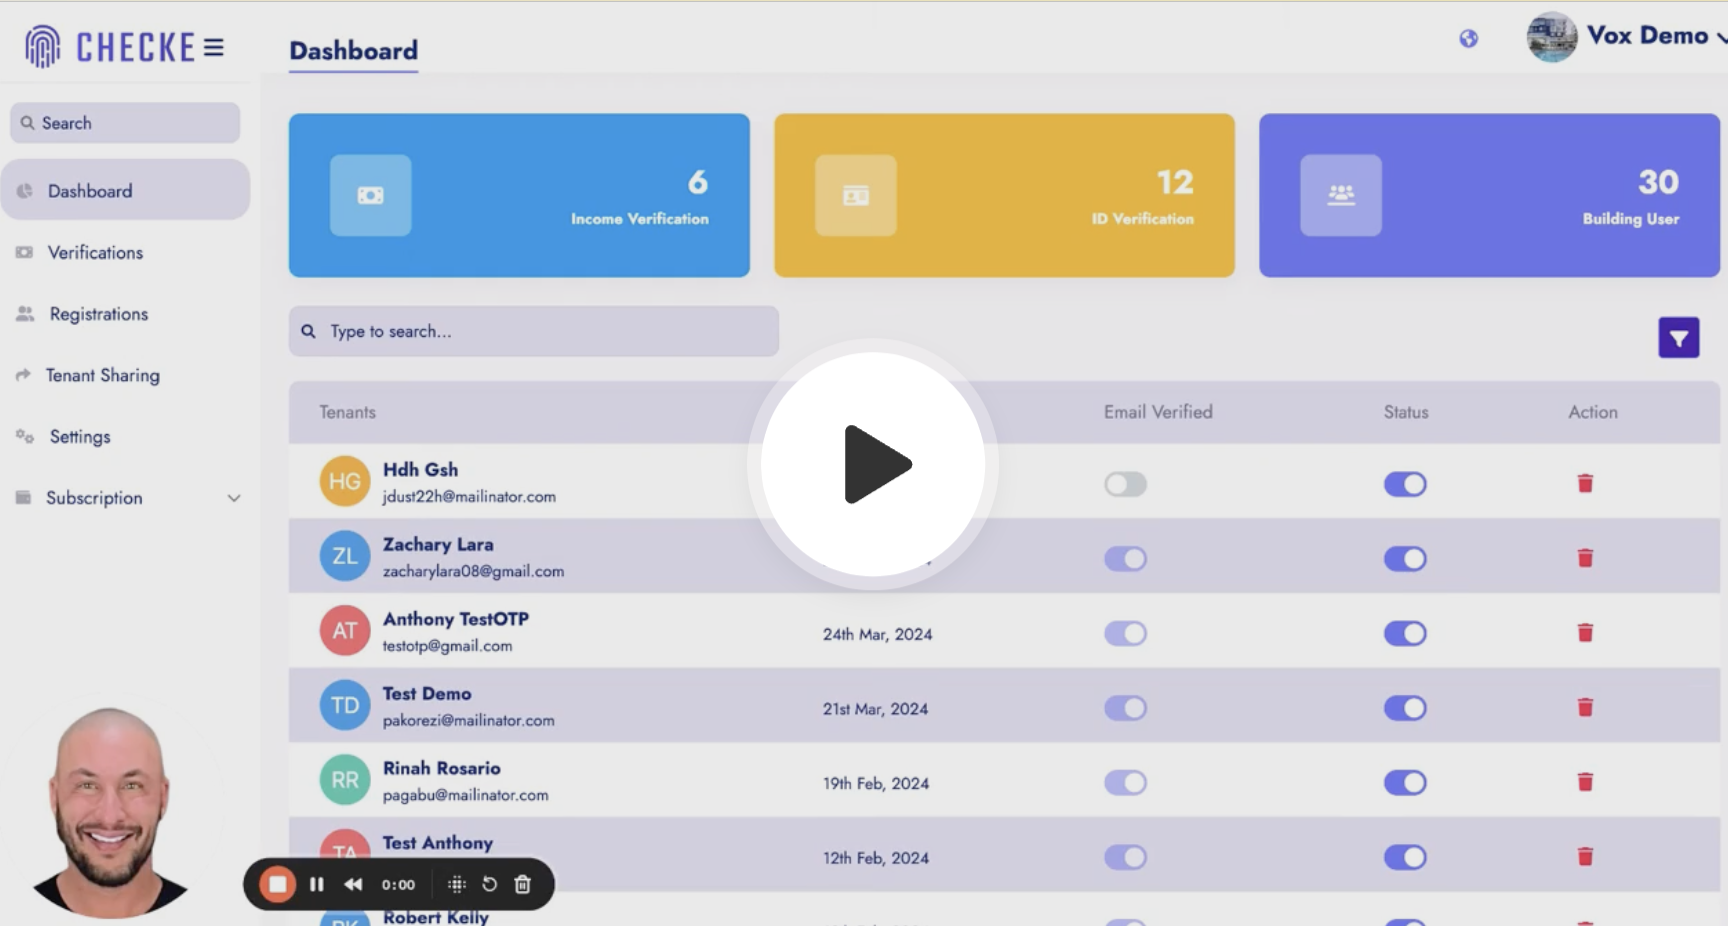Click the rewind icon in recorder toolbar
This screenshot has width=1728, height=926.
353,884
